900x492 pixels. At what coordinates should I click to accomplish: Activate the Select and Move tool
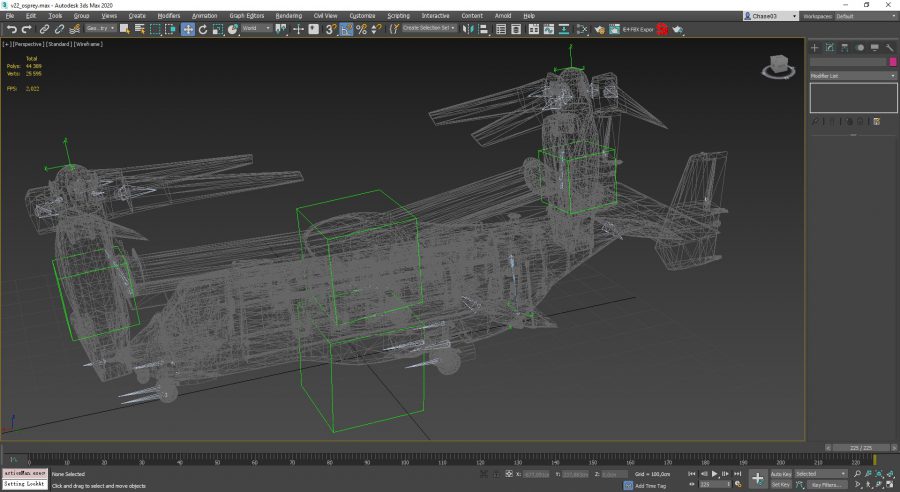click(x=188, y=29)
